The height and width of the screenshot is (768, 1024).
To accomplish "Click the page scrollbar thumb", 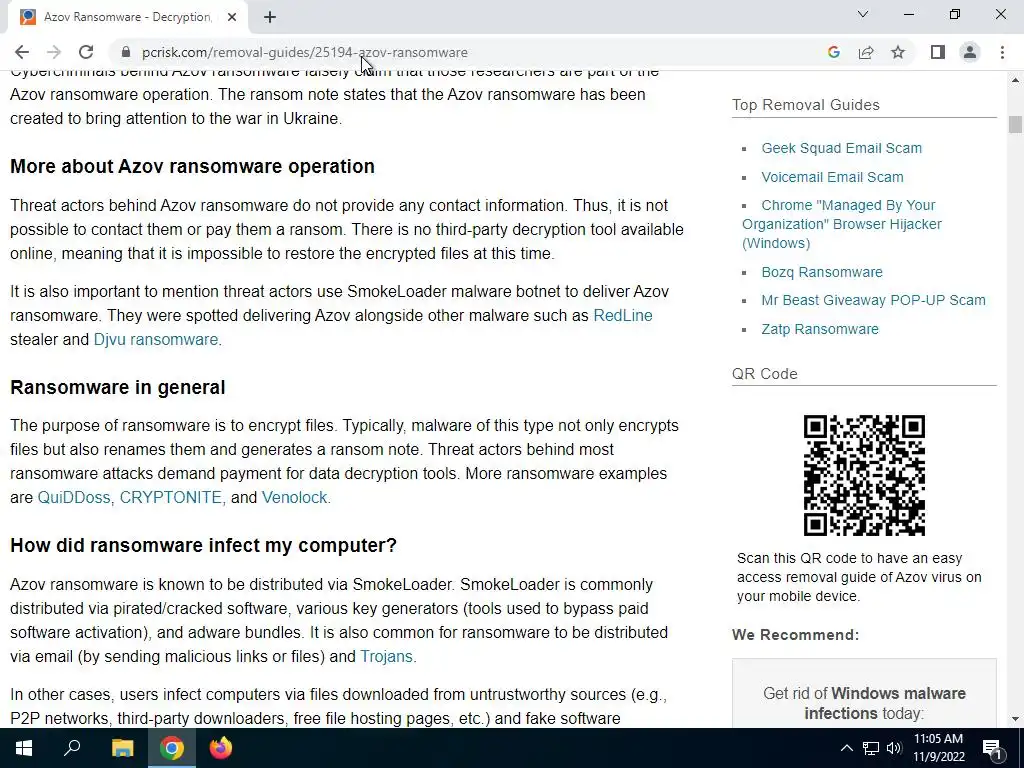I will tap(1015, 124).
